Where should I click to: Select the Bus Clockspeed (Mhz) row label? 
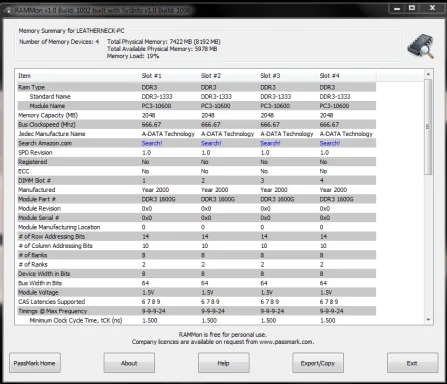pyautogui.click(x=47, y=125)
